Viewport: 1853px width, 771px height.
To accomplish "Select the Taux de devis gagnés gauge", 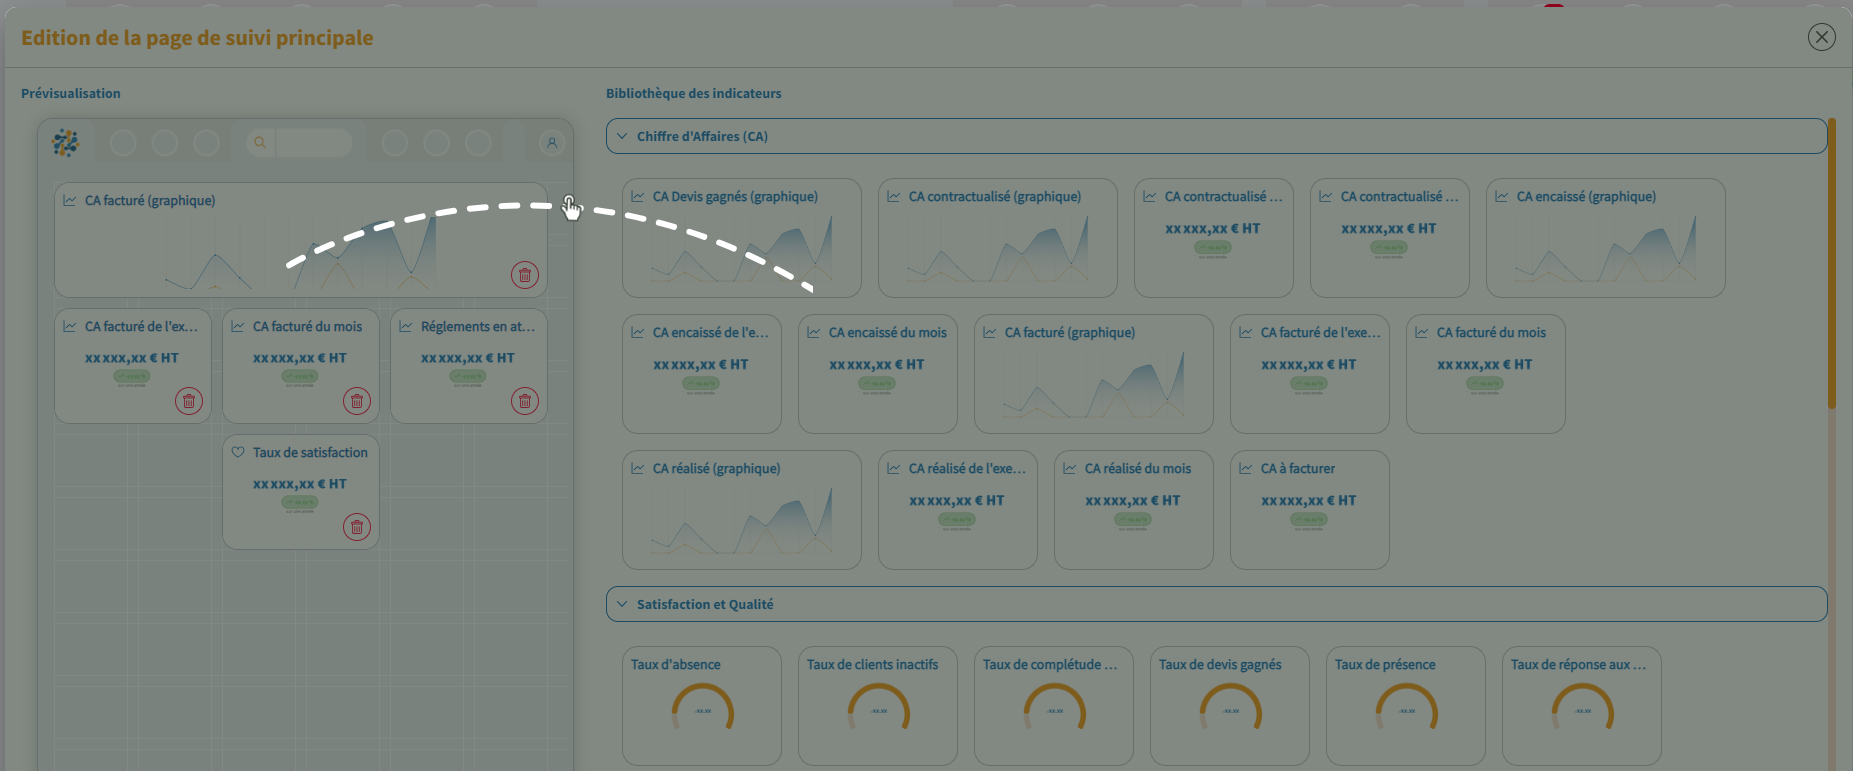I will coord(1229,705).
